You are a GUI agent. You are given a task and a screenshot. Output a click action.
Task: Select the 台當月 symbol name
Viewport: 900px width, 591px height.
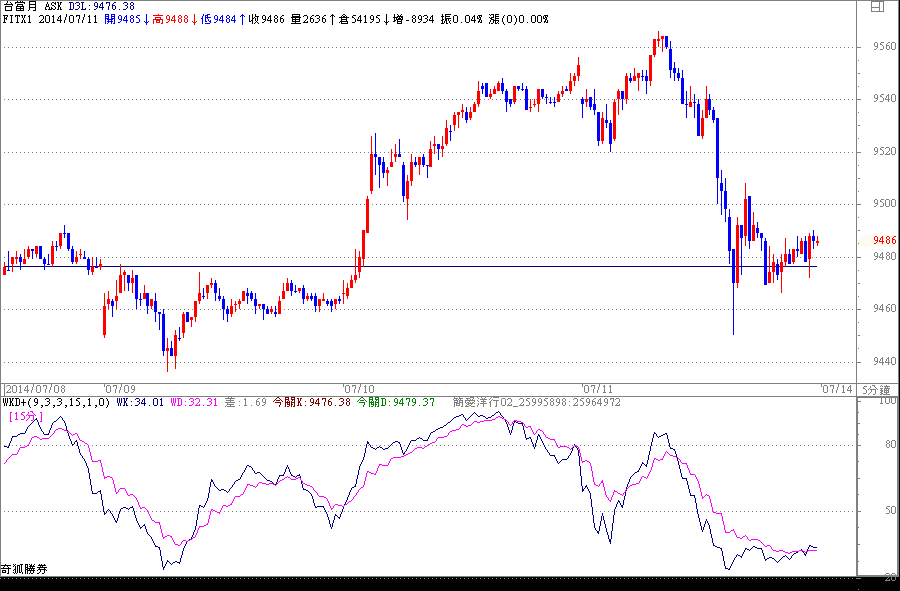click(20, 6)
